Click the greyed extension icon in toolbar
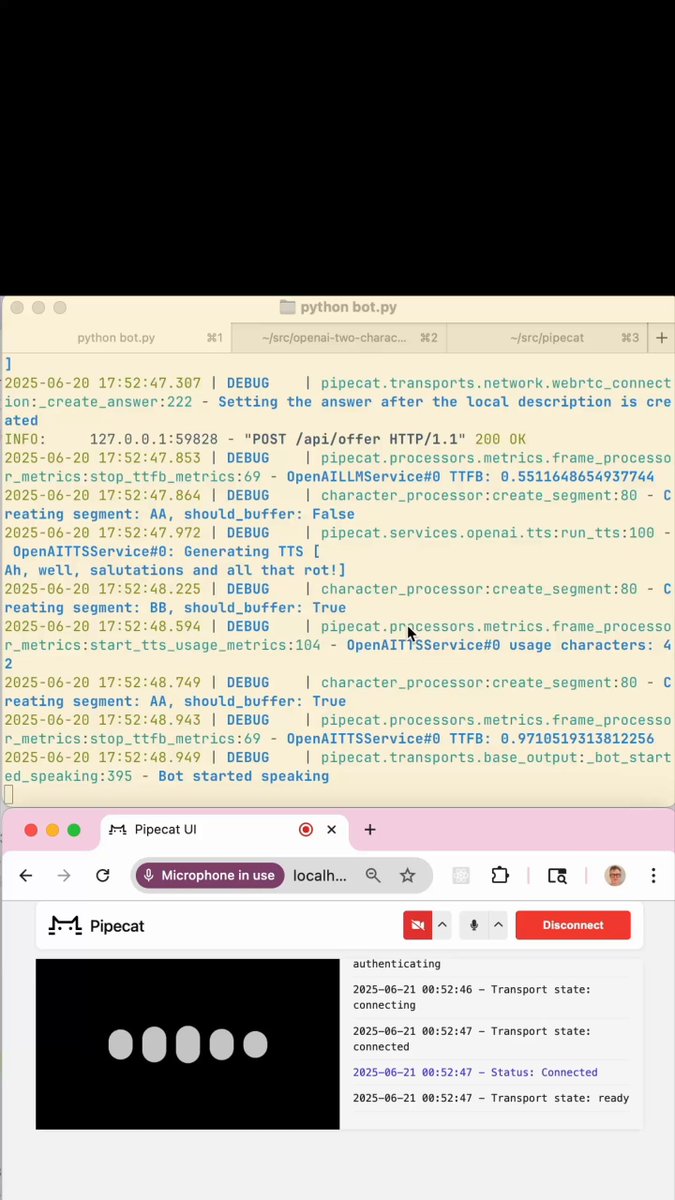 [x=461, y=875]
